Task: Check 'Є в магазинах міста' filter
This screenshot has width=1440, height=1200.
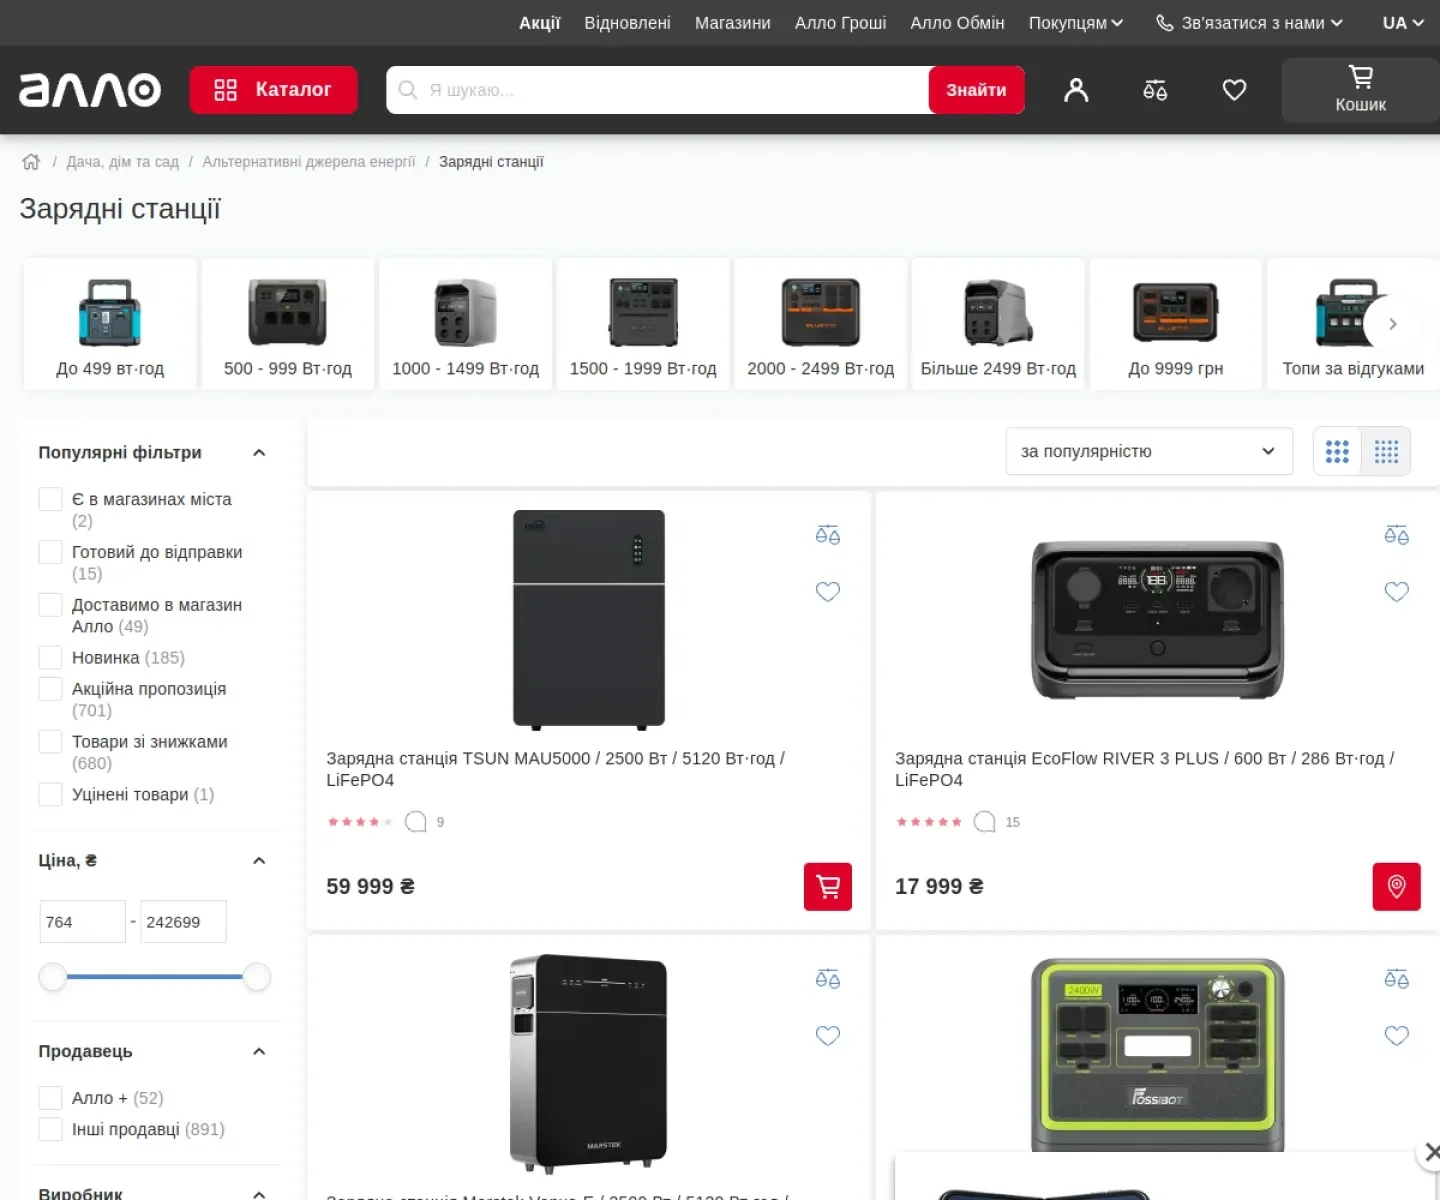Action: pos(50,499)
